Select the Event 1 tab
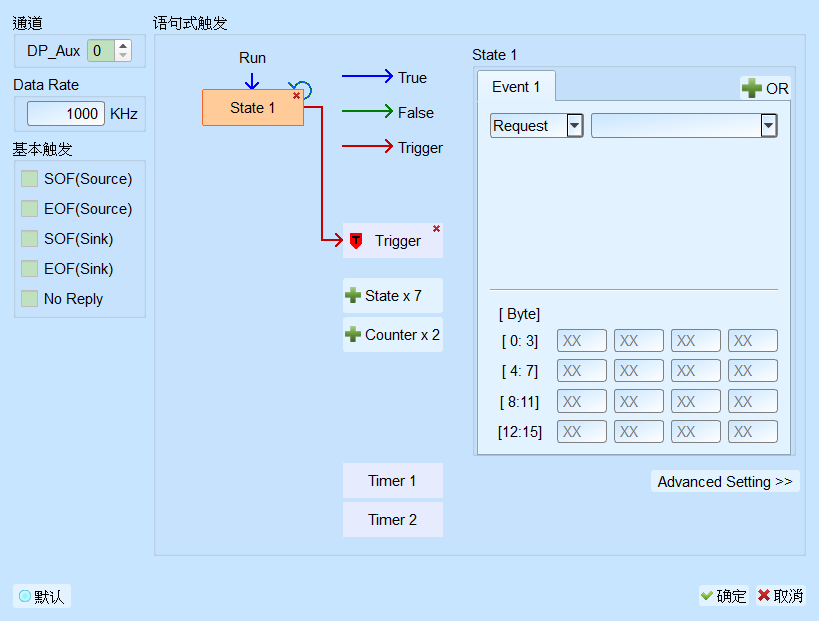Screen dimensions: 819x621 [x=516, y=87]
